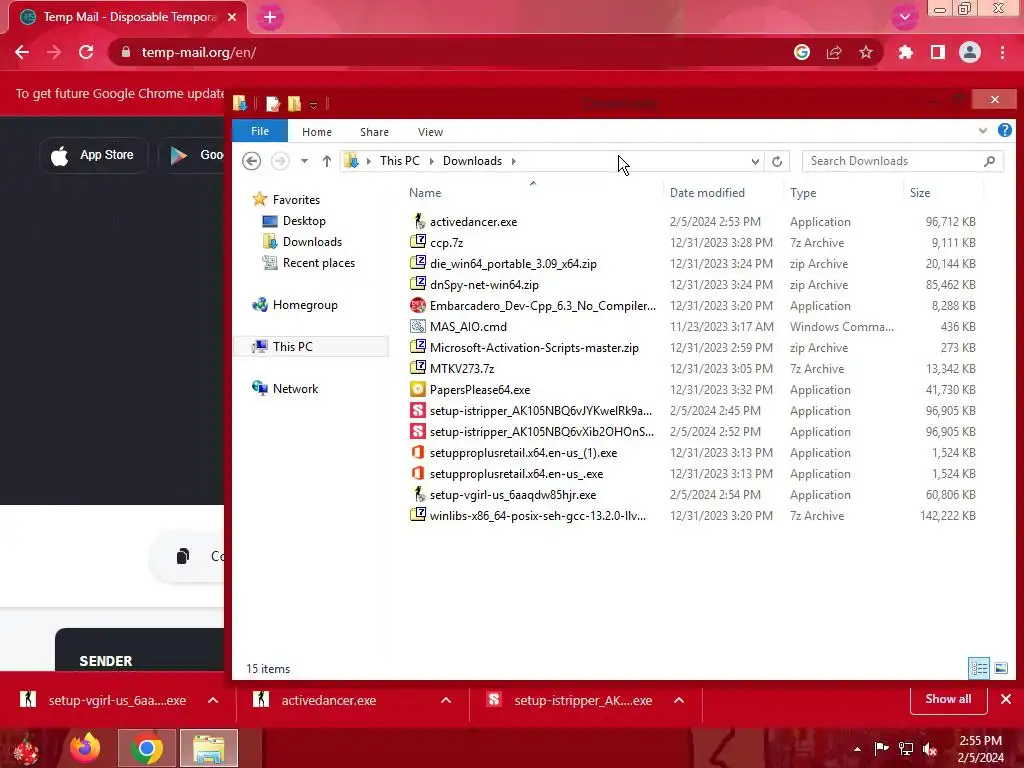Click search magnifier in Search Downloads box
The height and width of the screenshot is (768, 1024).
pyautogui.click(x=989, y=161)
